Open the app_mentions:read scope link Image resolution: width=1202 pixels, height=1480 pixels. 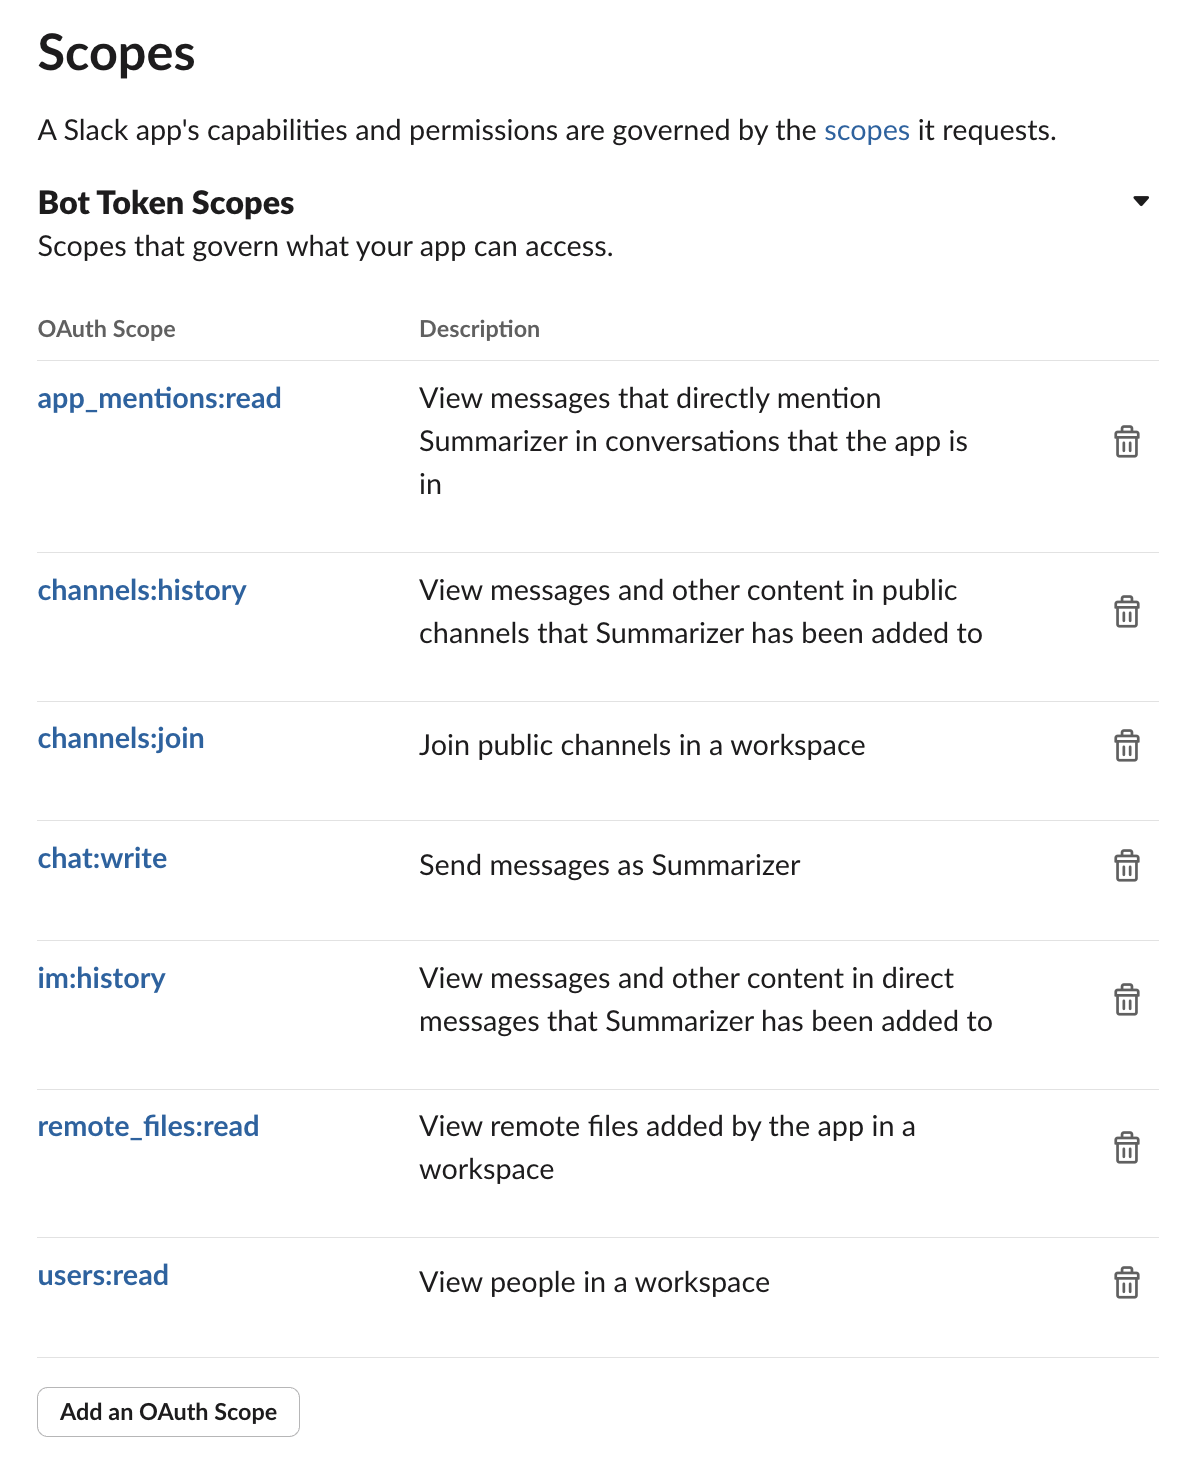pyautogui.click(x=159, y=399)
